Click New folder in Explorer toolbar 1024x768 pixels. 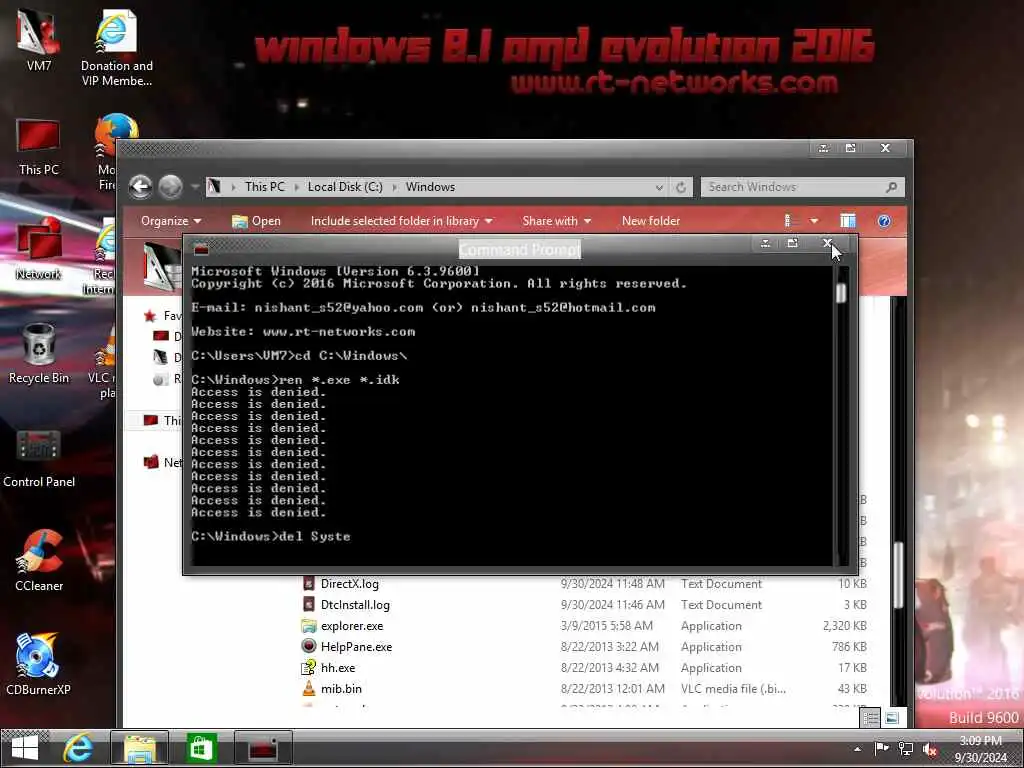(650, 221)
